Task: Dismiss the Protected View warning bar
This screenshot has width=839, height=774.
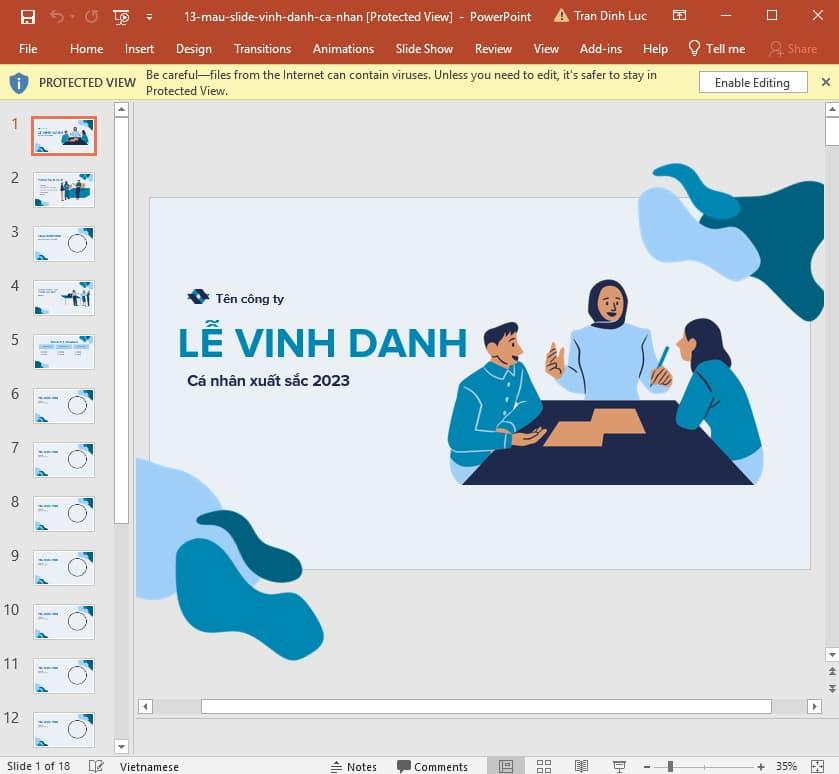Action: 826,81
